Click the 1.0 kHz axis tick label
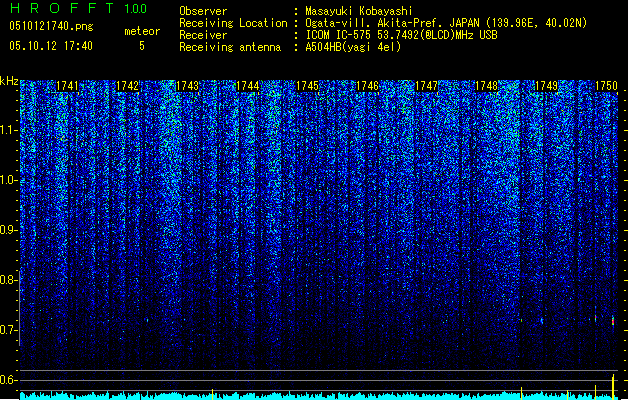Viewport: 629px width, 400px height. coord(9,180)
